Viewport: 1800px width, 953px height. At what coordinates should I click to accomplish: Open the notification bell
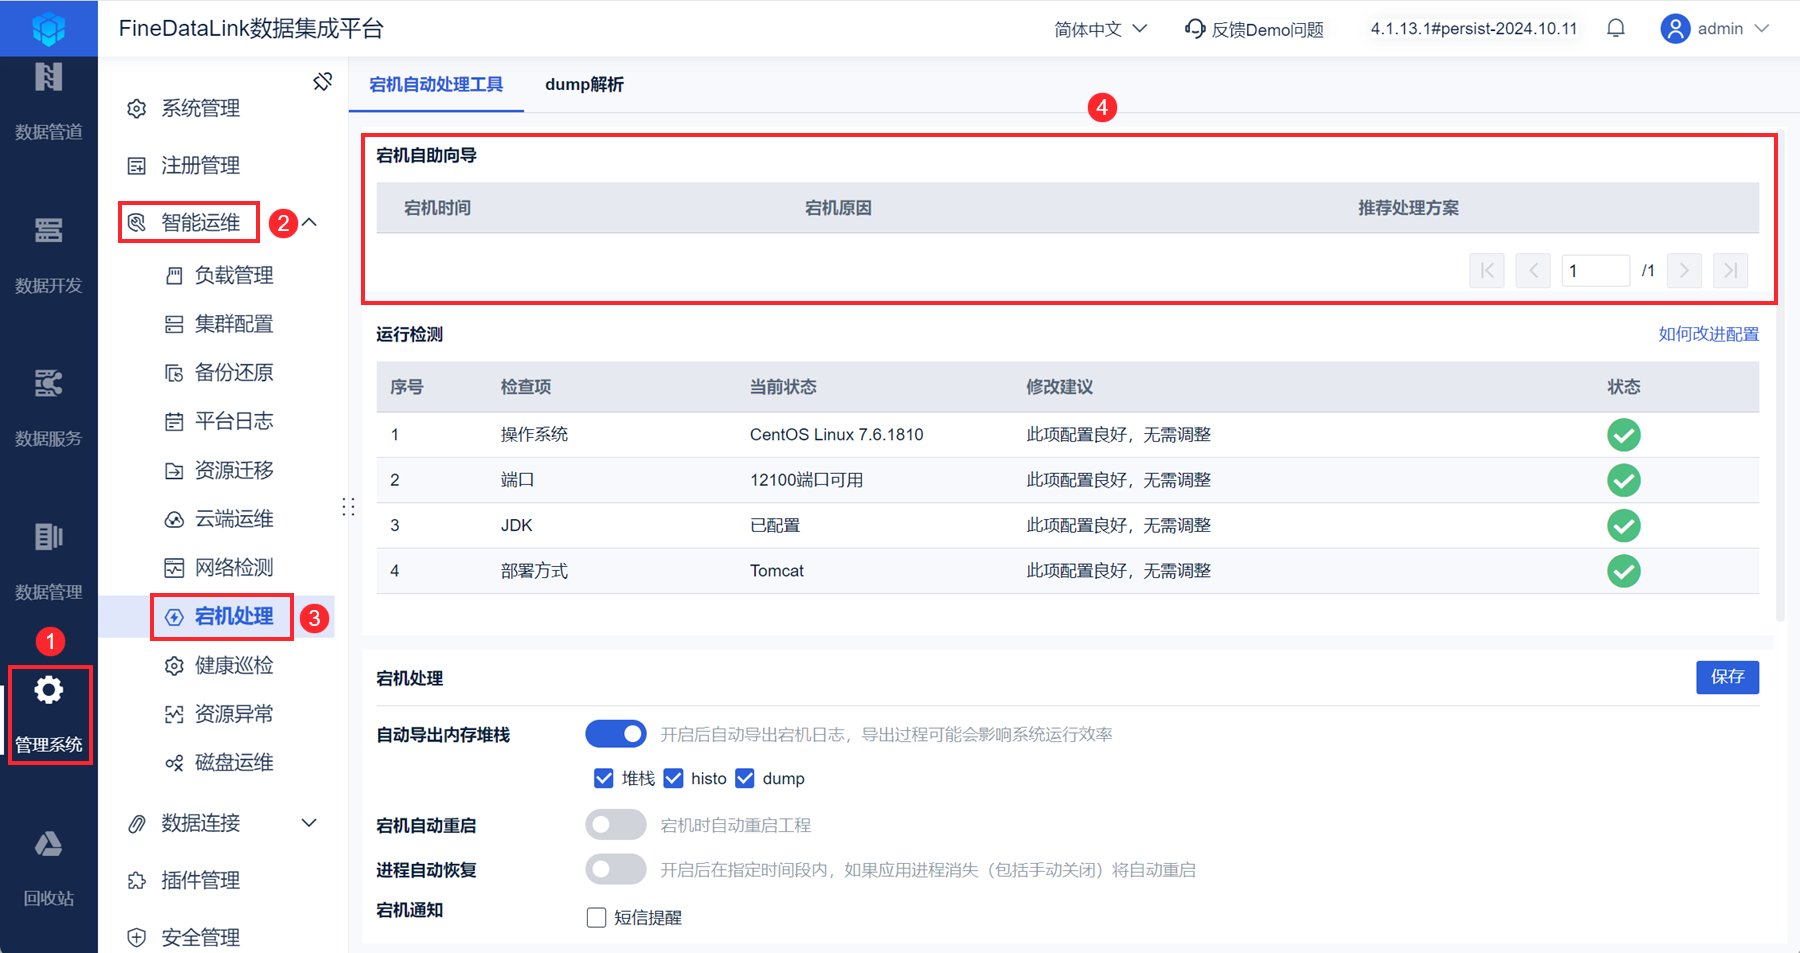point(1616,29)
